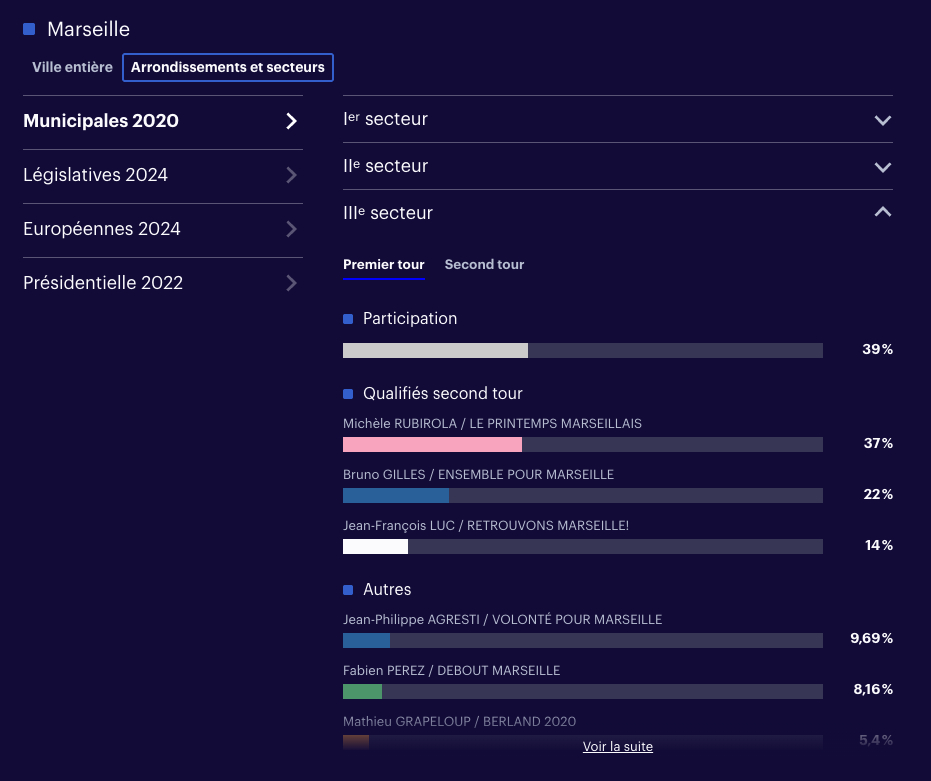This screenshot has height=781, width=931.
Task: Select the Premier tour tab
Action: point(383,264)
